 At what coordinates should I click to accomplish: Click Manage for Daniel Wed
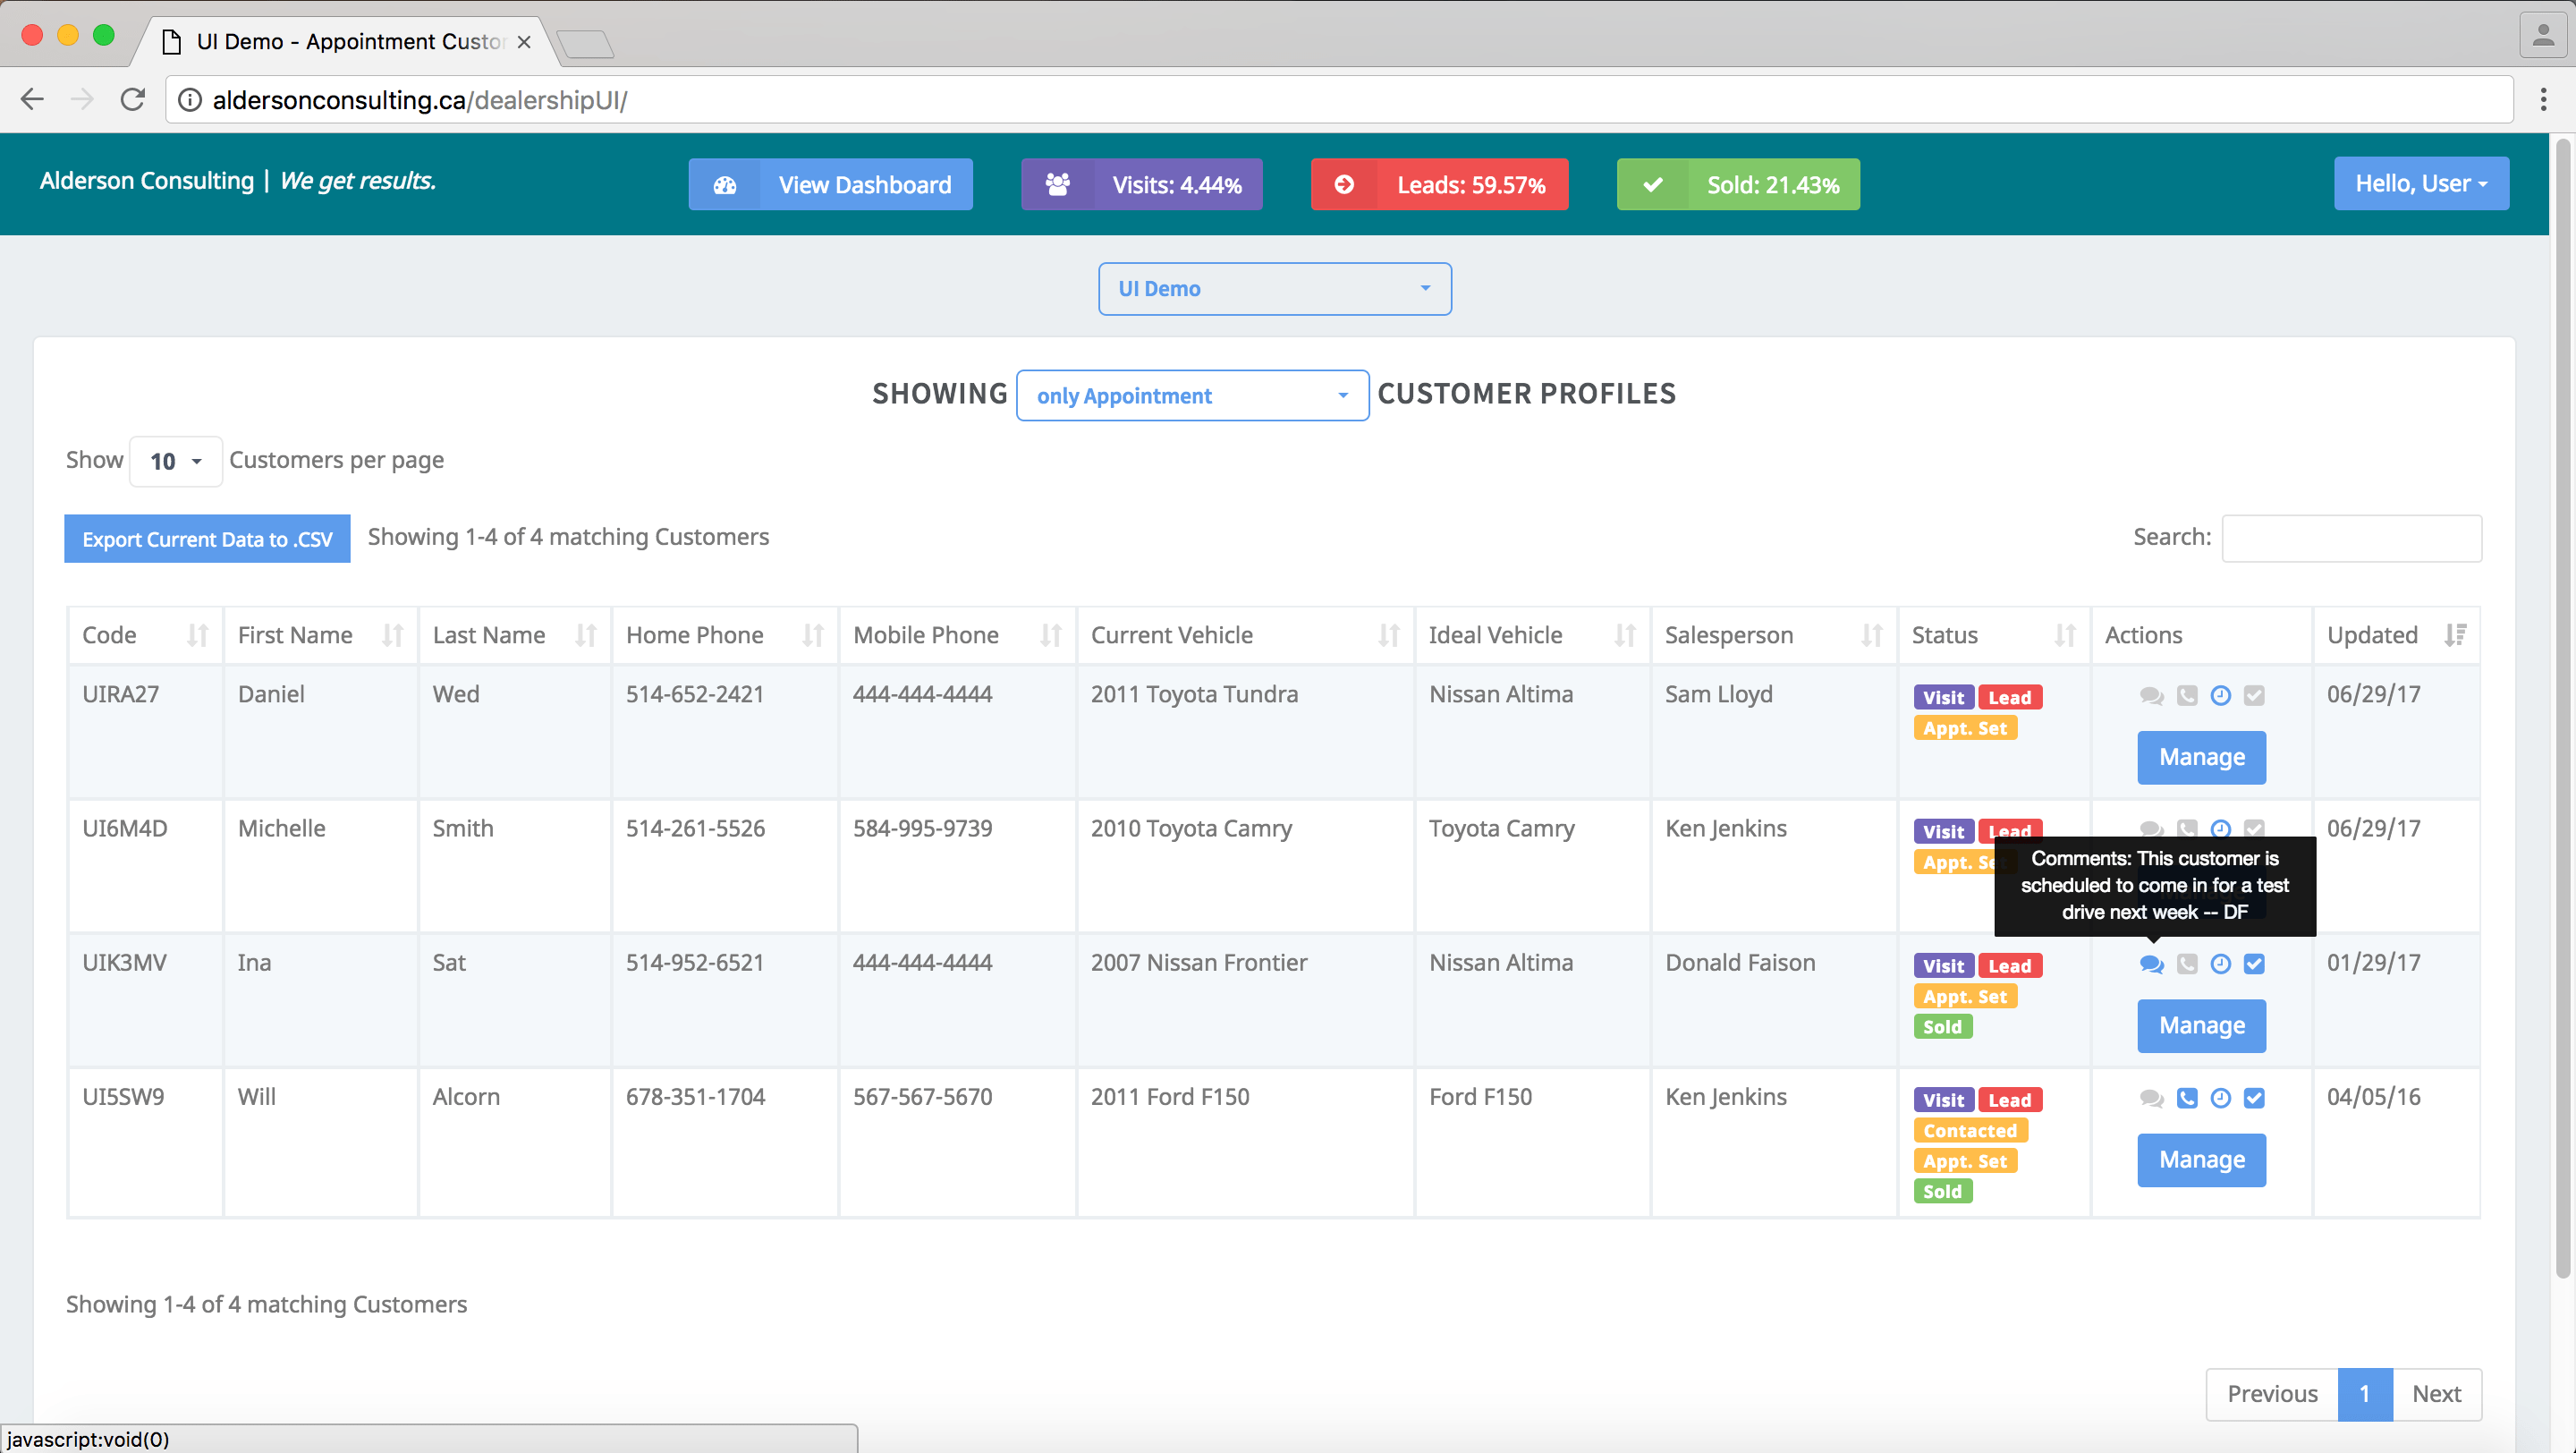click(2201, 757)
